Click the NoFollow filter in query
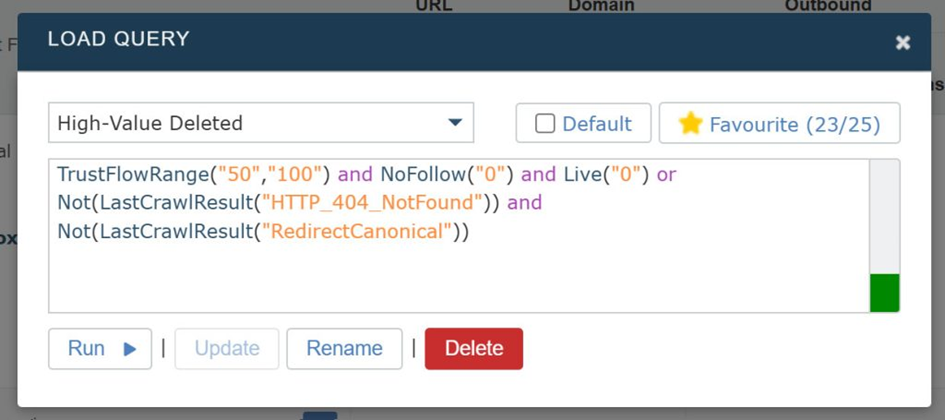Image resolution: width=945 pixels, height=420 pixels. [420, 175]
